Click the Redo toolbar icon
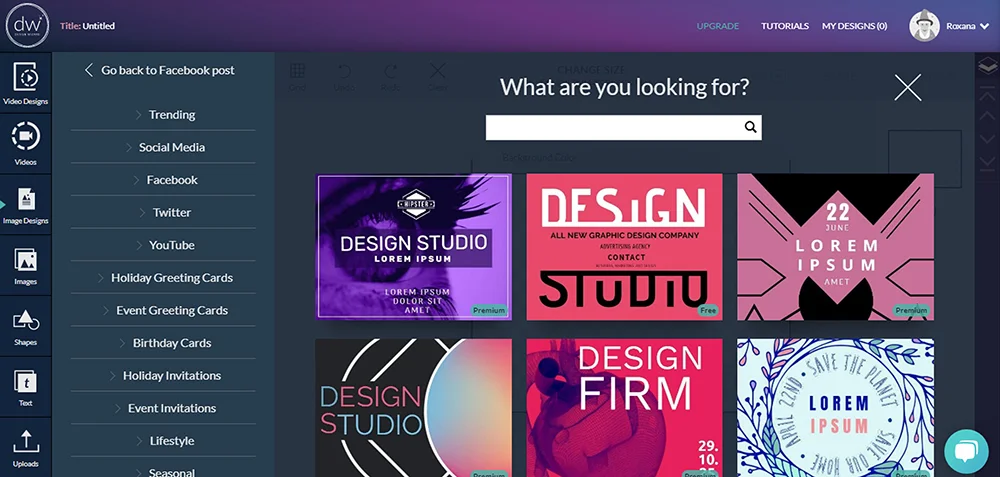This screenshot has height=477, width=1000. pos(390,77)
